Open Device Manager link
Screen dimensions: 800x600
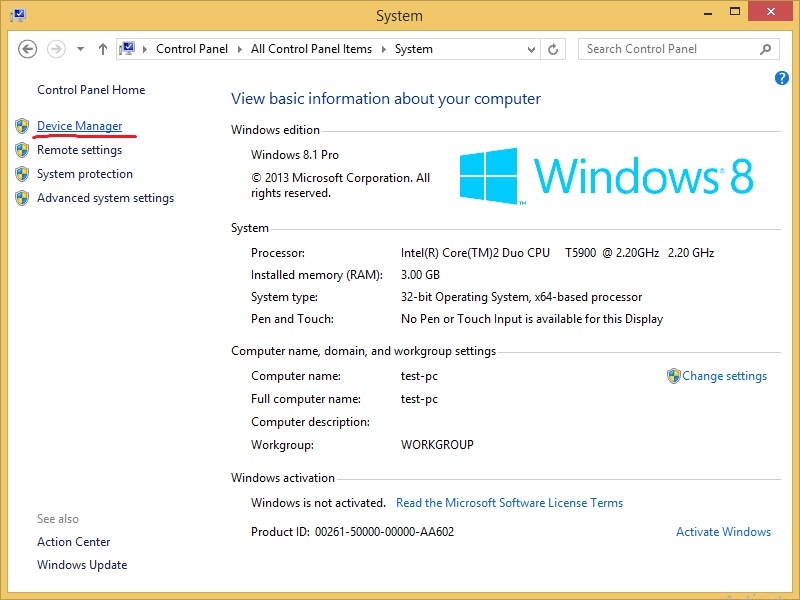80,126
